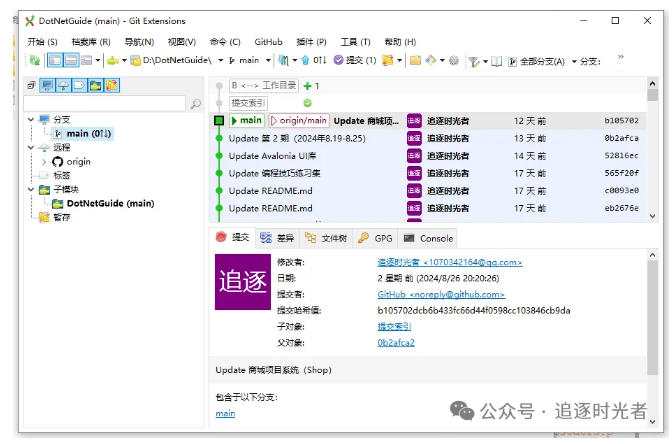Open the D:\DotNetGuide\ repository path dropdown
Viewport: 672px width, 444px height.
220,60
